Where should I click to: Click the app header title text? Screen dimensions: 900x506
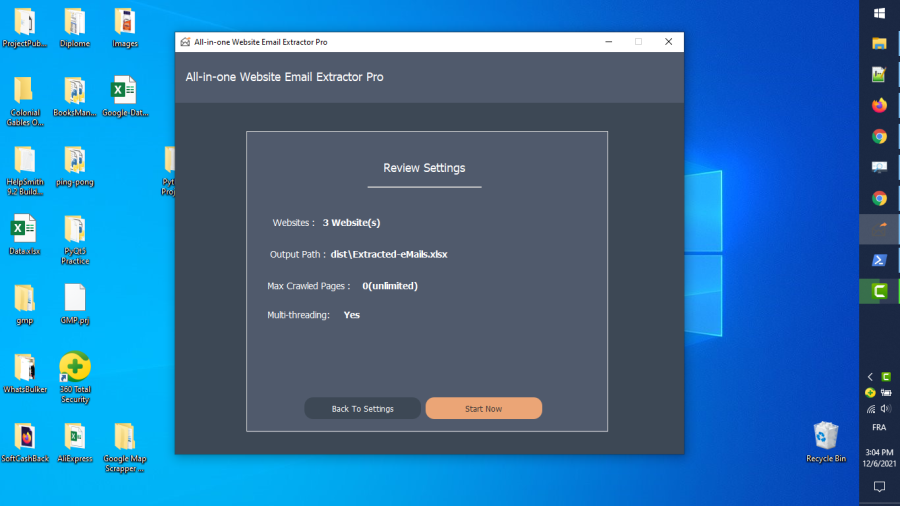pyautogui.click(x=284, y=77)
